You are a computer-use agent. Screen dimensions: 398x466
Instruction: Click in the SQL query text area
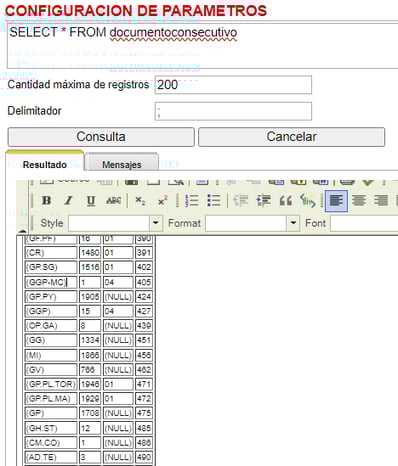(202, 46)
